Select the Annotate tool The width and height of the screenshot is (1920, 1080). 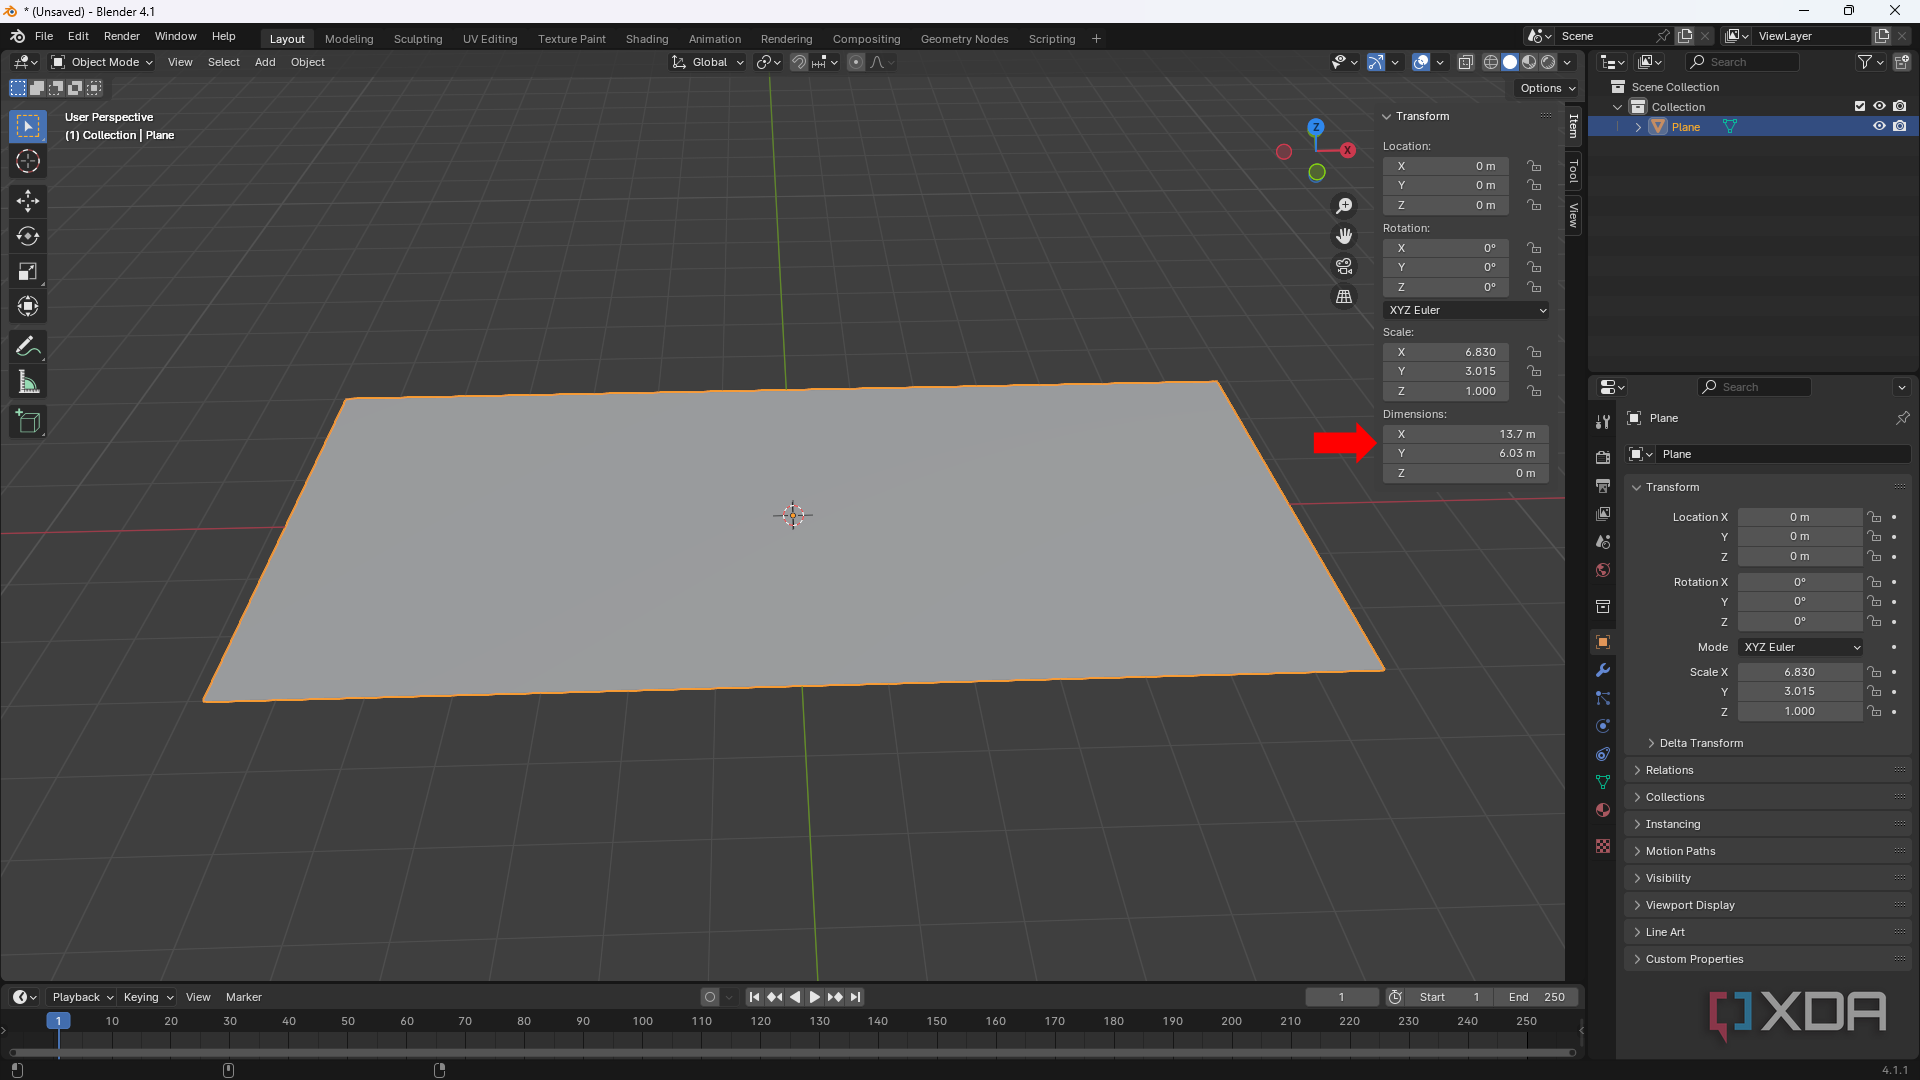[27, 345]
